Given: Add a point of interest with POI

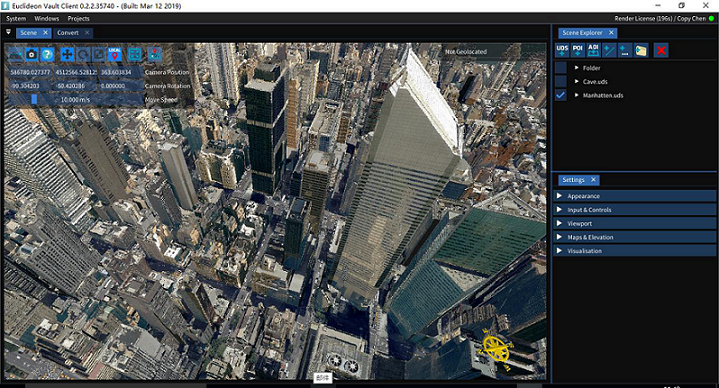Looking at the screenshot, I should click(x=578, y=50).
